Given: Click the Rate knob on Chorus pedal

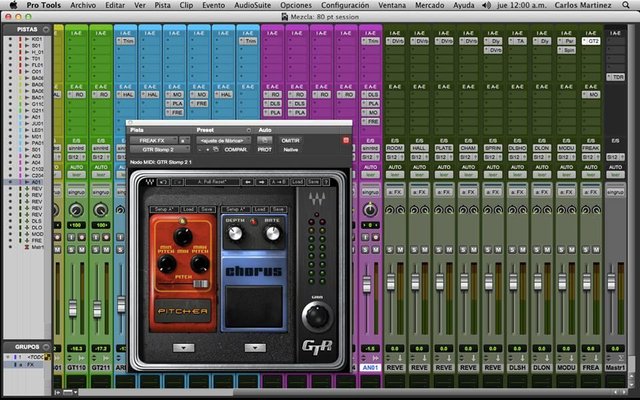Looking at the screenshot, I should (272, 233).
